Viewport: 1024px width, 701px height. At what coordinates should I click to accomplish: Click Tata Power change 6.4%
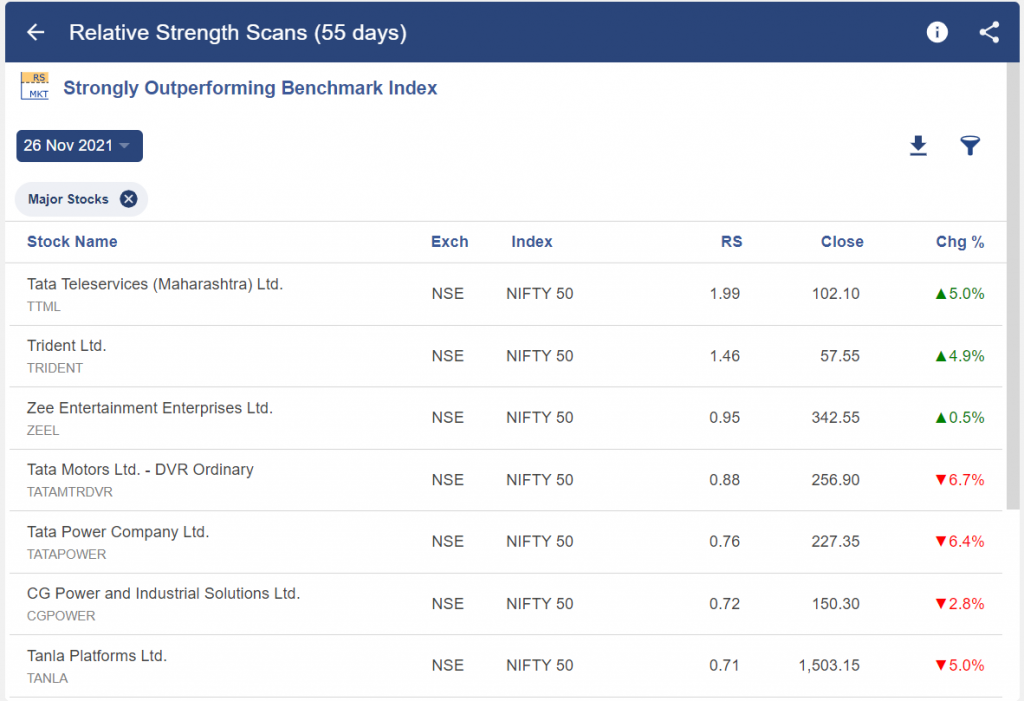pos(959,542)
